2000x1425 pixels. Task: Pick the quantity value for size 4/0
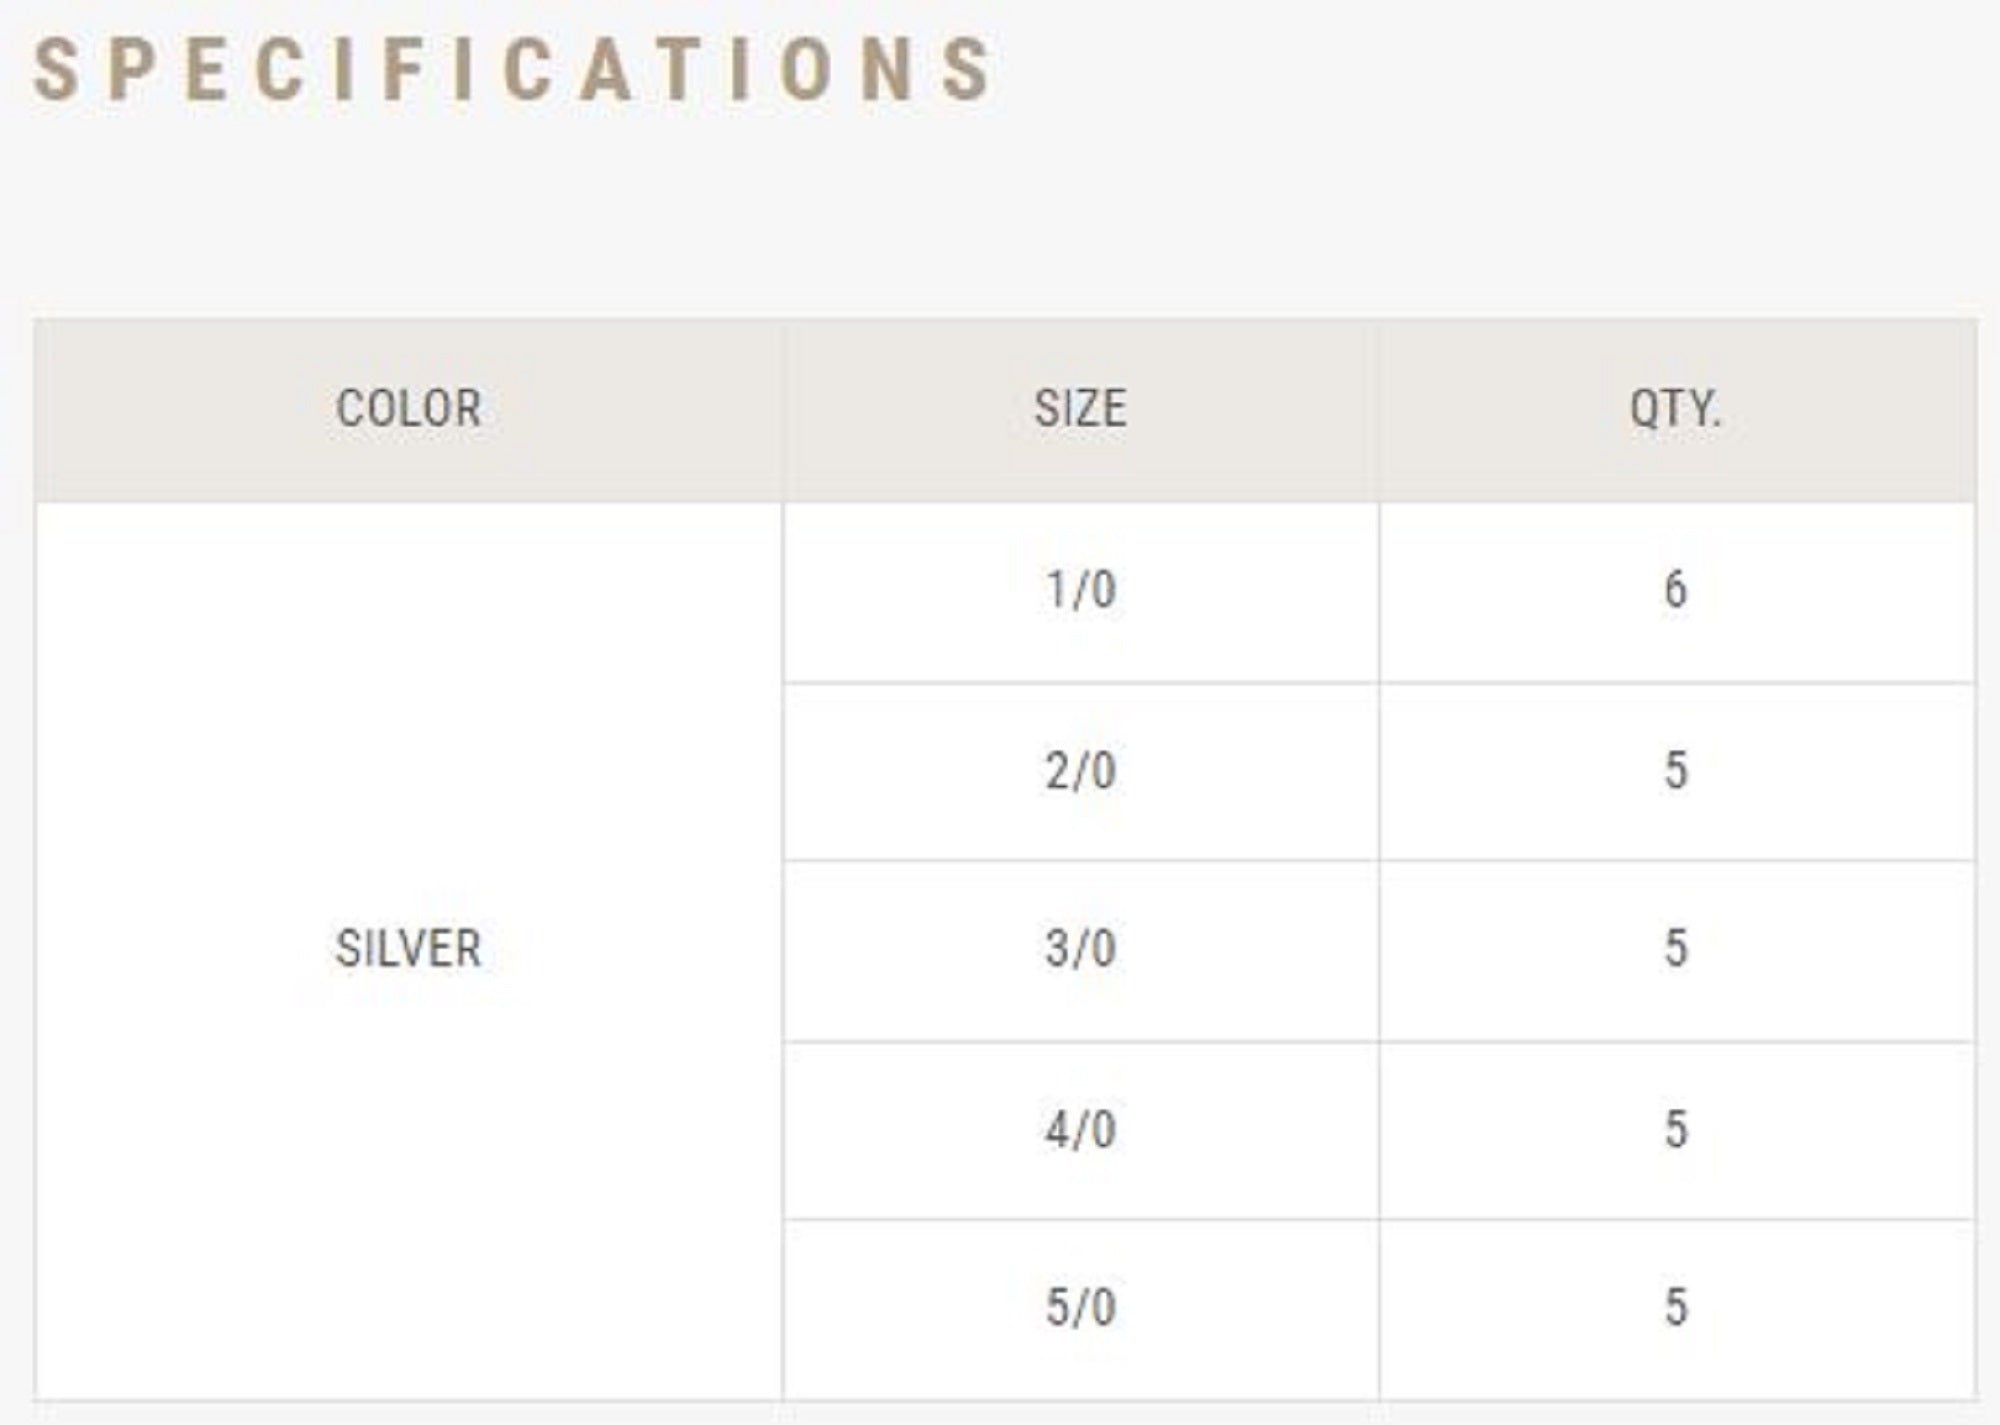[1675, 1130]
